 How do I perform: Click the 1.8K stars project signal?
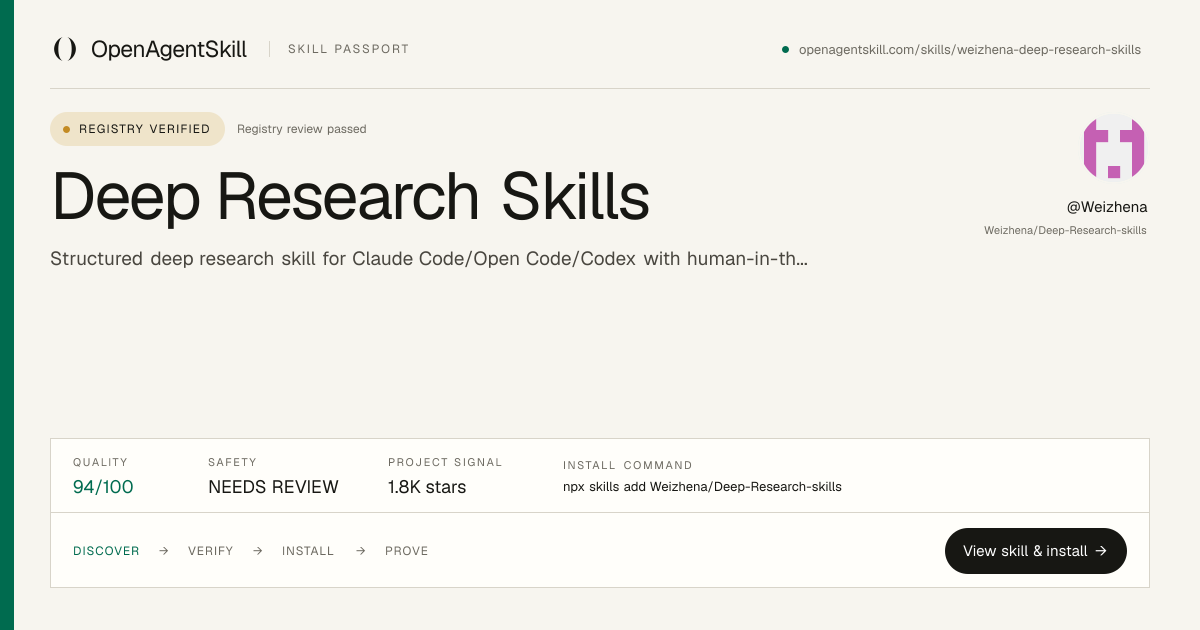(427, 487)
